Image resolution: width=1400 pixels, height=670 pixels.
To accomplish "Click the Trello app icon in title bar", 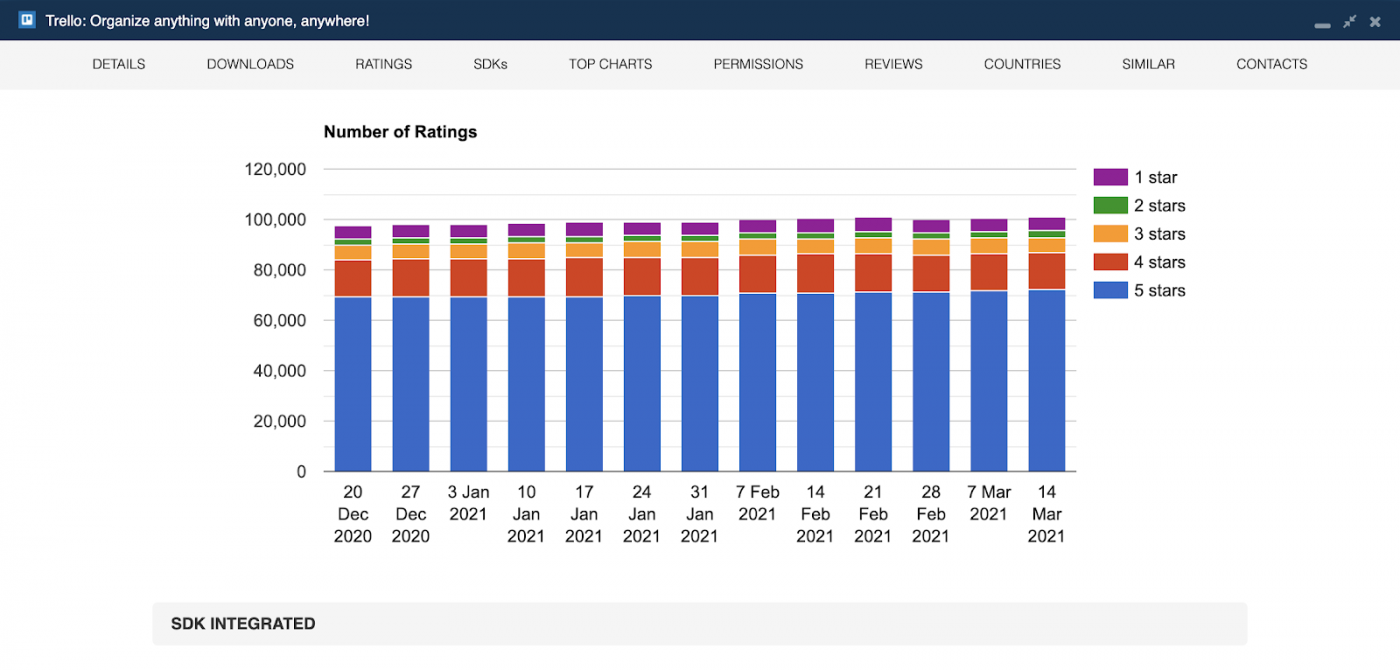I will [x=27, y=20].
